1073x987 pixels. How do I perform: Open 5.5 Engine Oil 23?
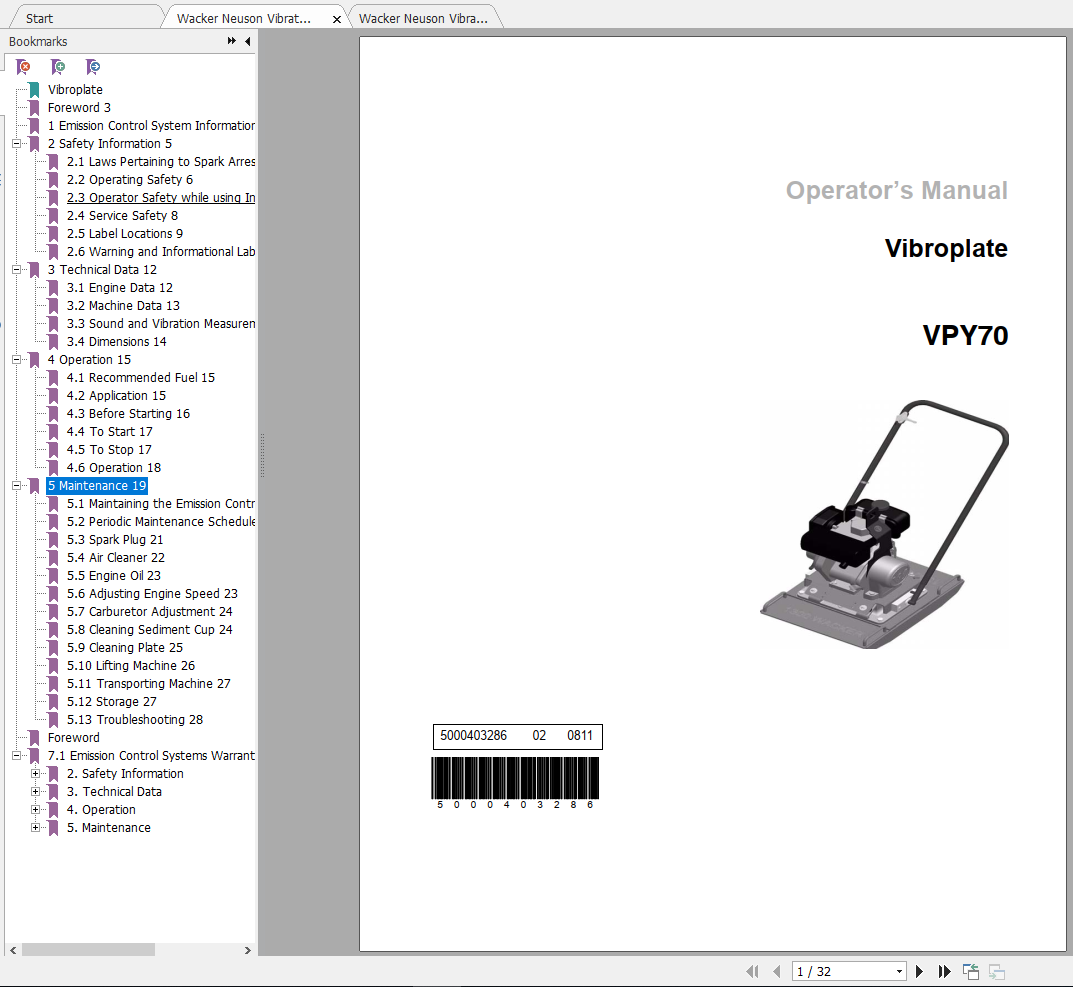(x=114, y=576)
